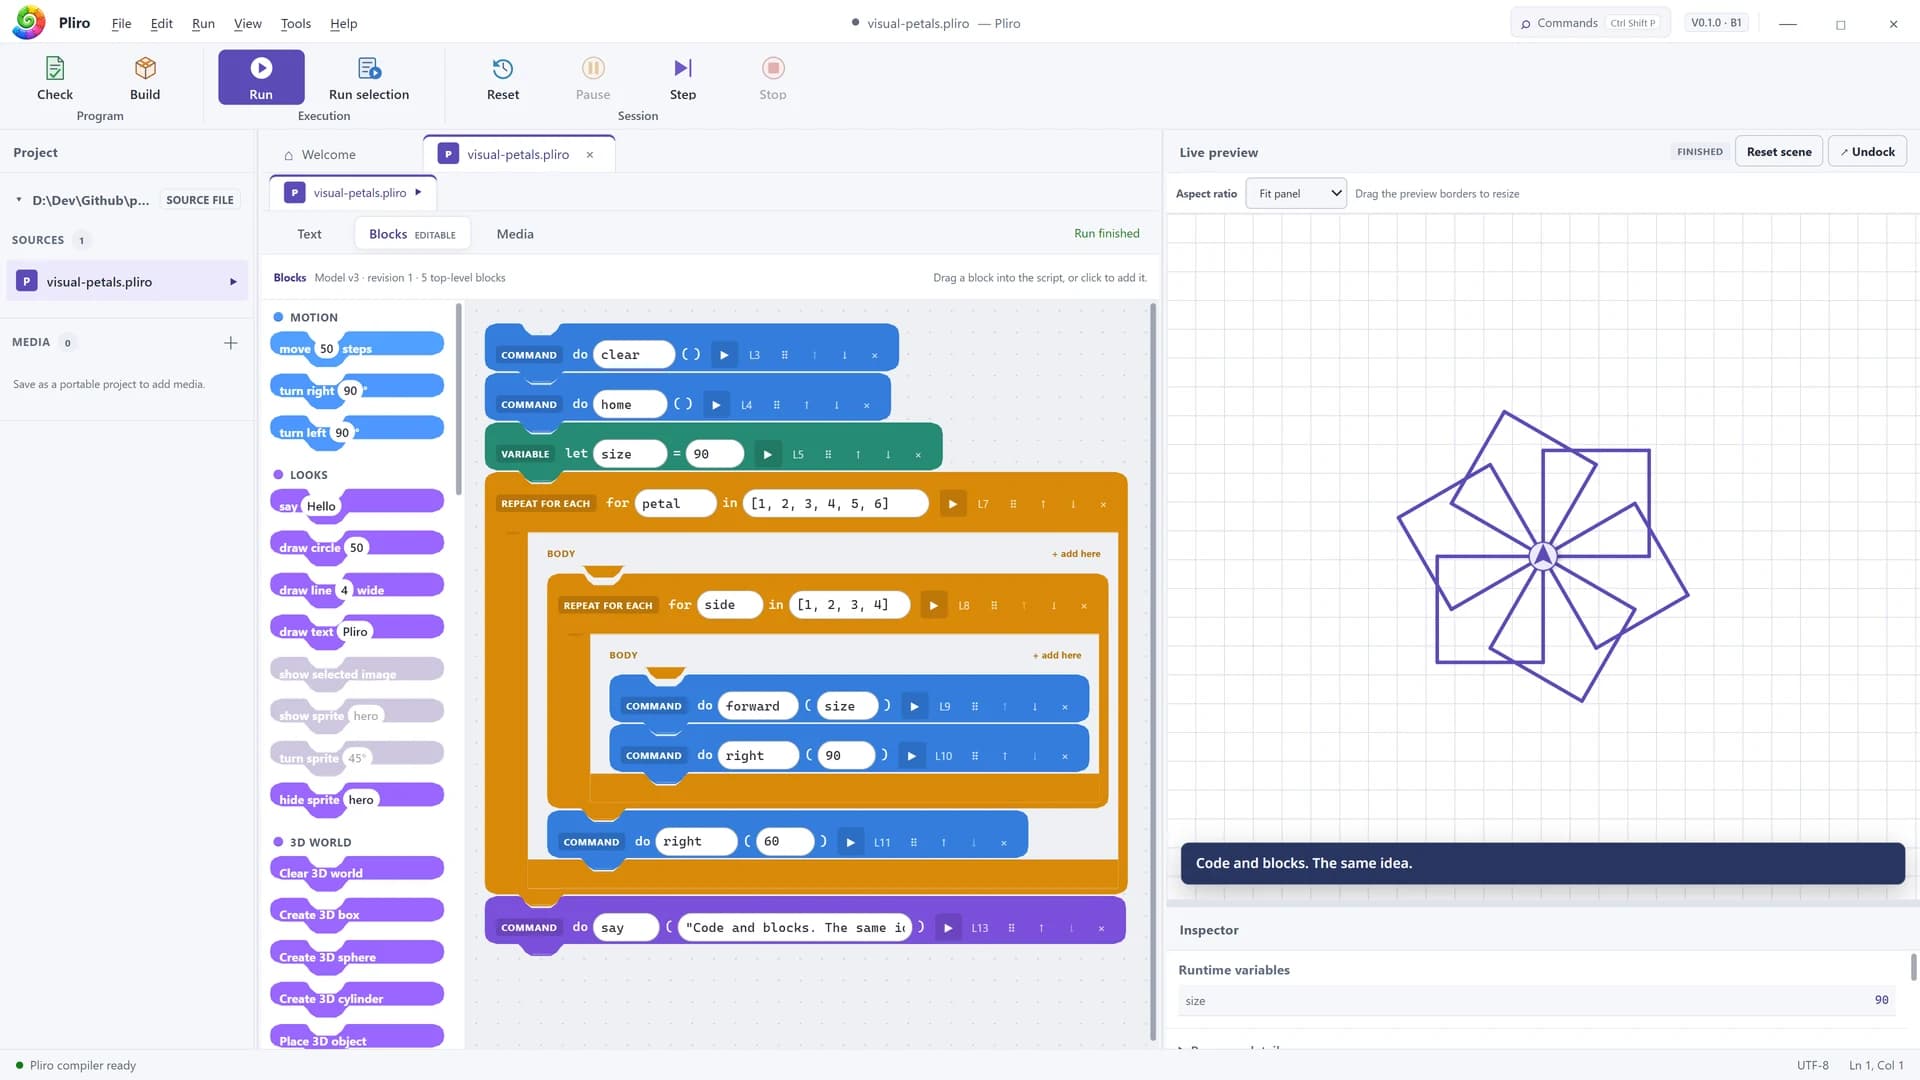Undock the live preview panel
The image size is (1920, 1080).
tap(1867, 152)
